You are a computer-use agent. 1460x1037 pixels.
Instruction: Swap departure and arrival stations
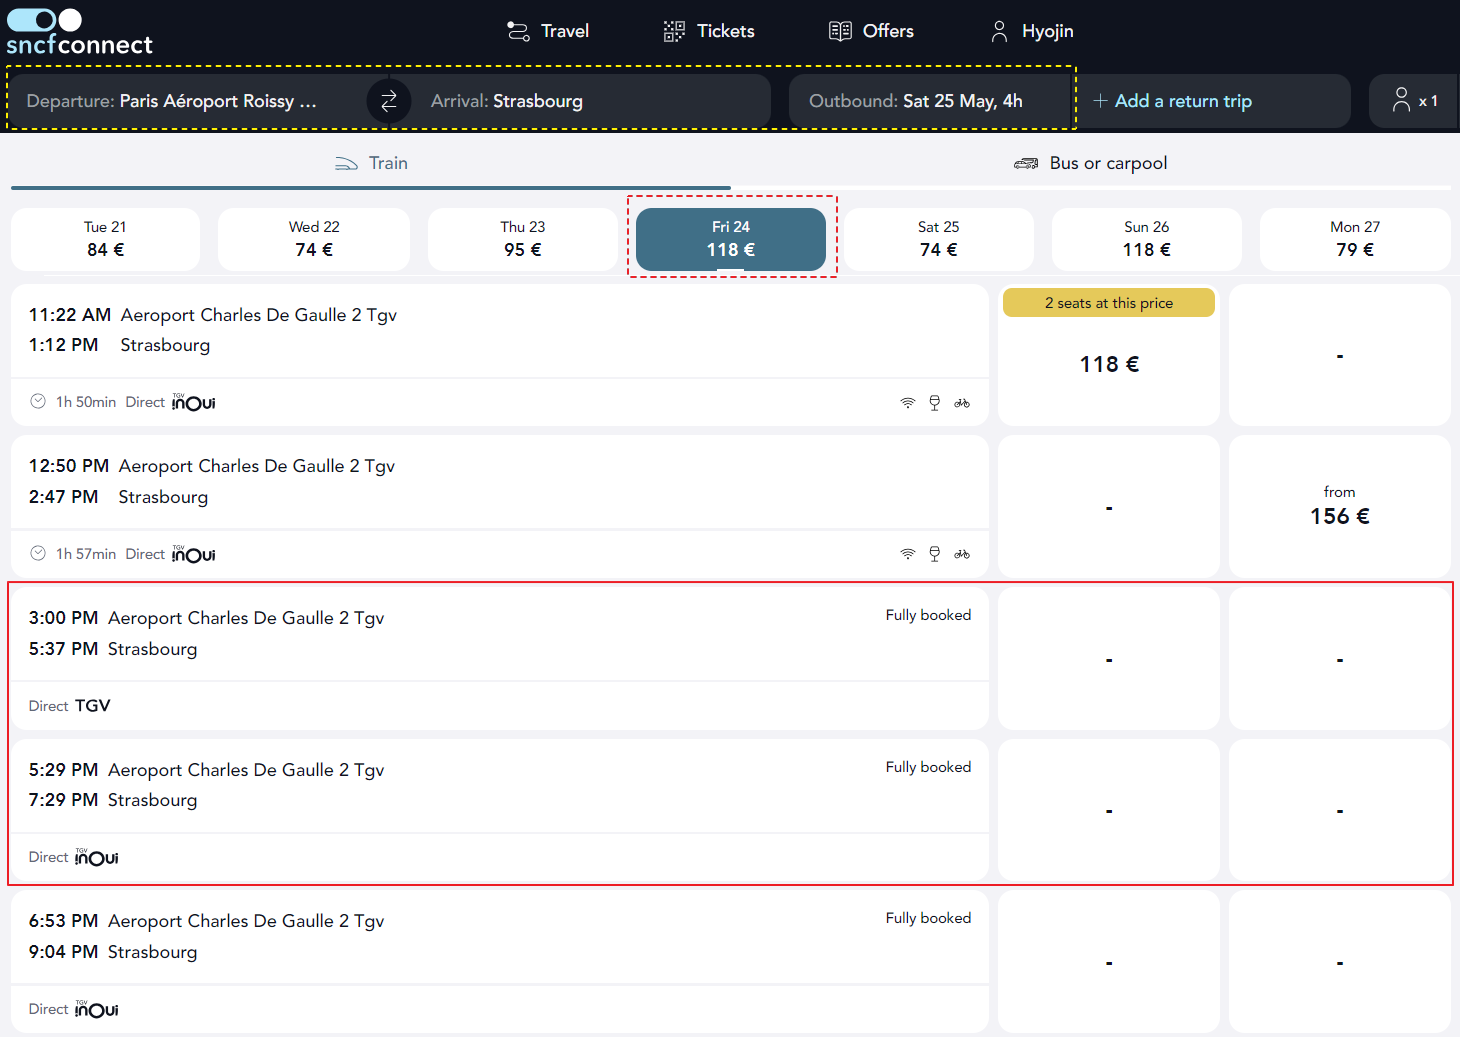(x=389, y=101)
